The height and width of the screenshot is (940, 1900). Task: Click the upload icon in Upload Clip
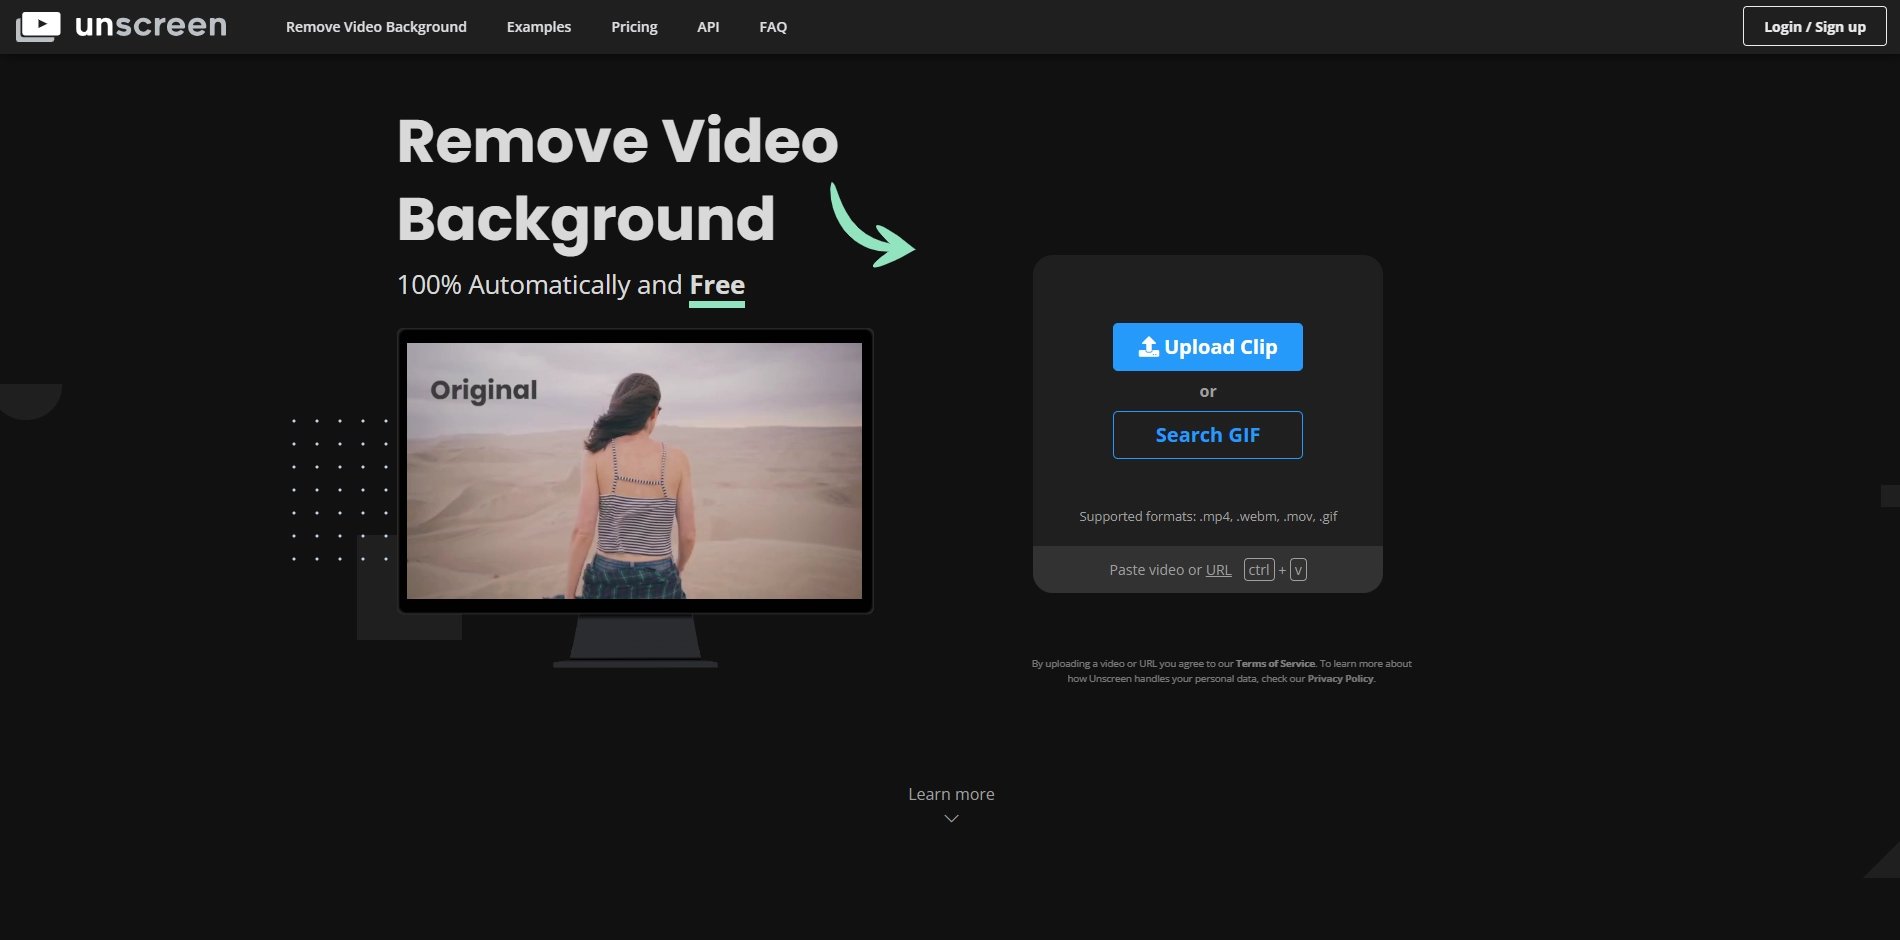pos(1149,347)
